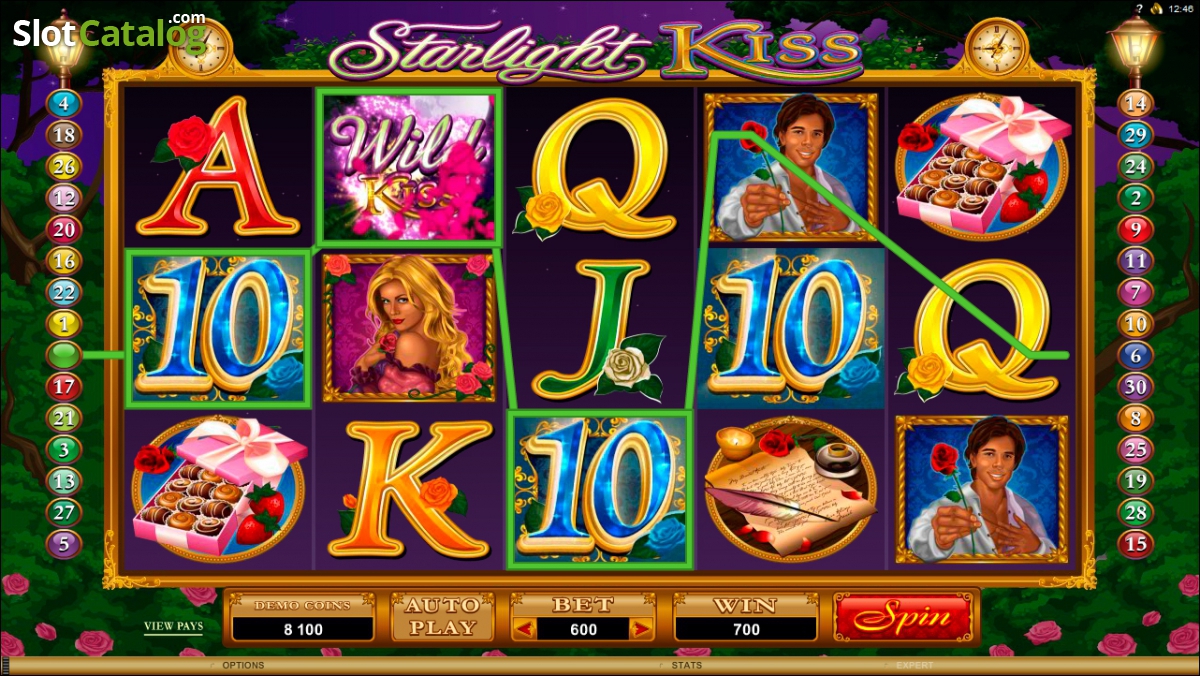Open the Stats tab in bottom bar
Screen dimensions: 1200x676
point(687,665)
